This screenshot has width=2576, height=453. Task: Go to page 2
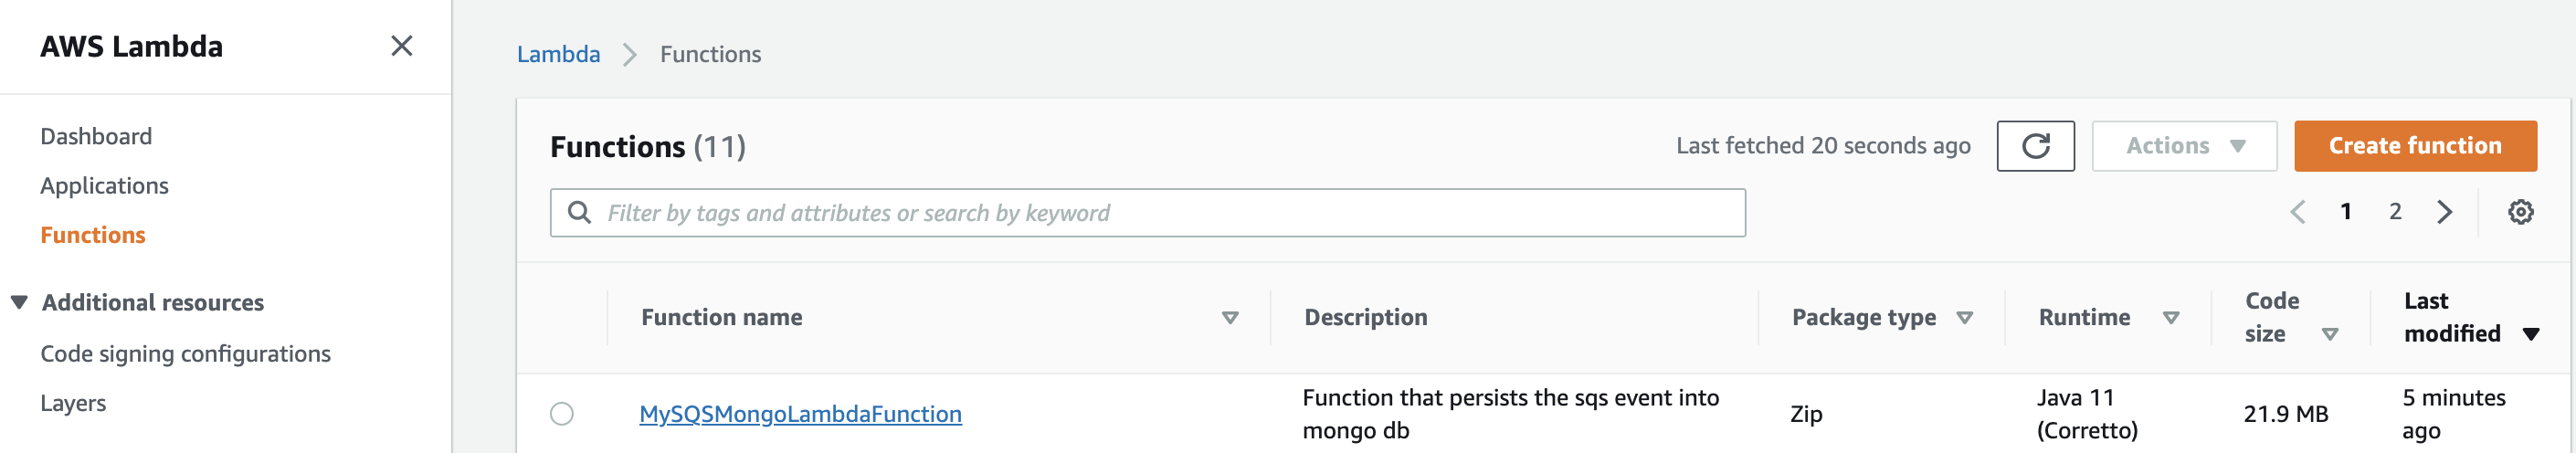tap(2395, 212)
